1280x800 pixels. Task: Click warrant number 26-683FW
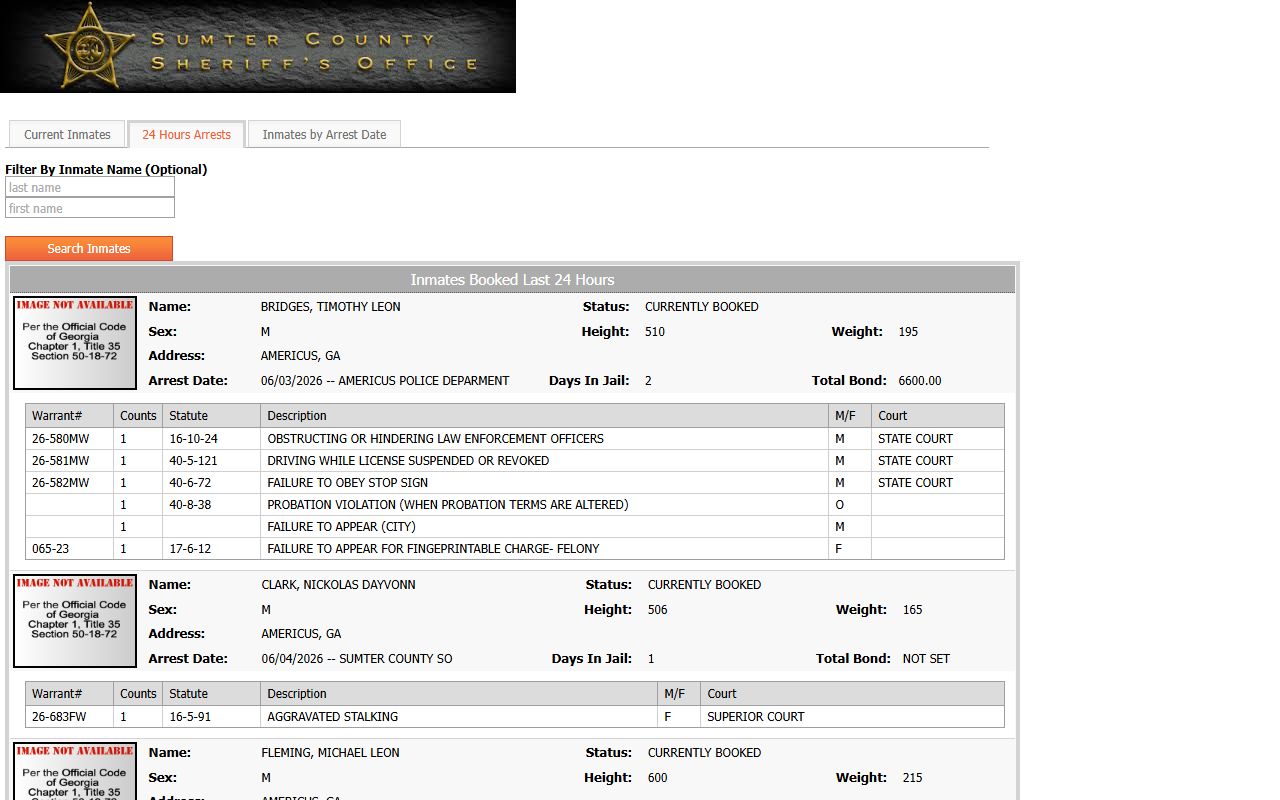coord(59,717)
